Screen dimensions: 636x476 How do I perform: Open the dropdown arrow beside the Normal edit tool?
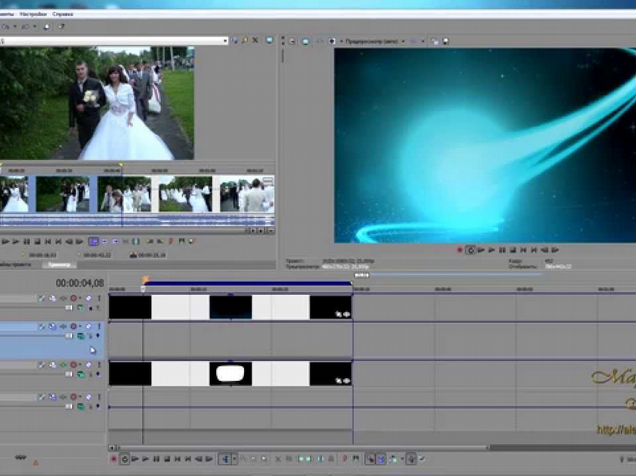pos(234,459)
